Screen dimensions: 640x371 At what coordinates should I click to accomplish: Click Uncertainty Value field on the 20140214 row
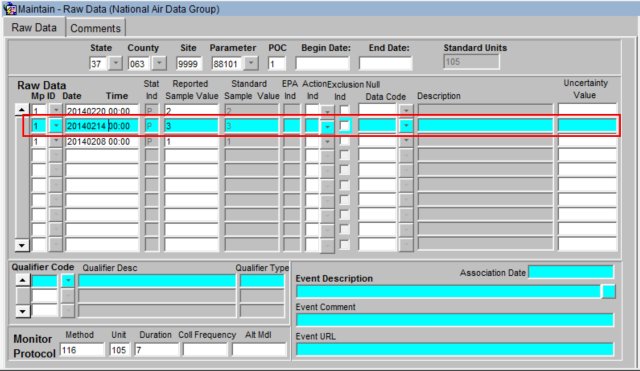pyautogui.click(x=587, y=126)
